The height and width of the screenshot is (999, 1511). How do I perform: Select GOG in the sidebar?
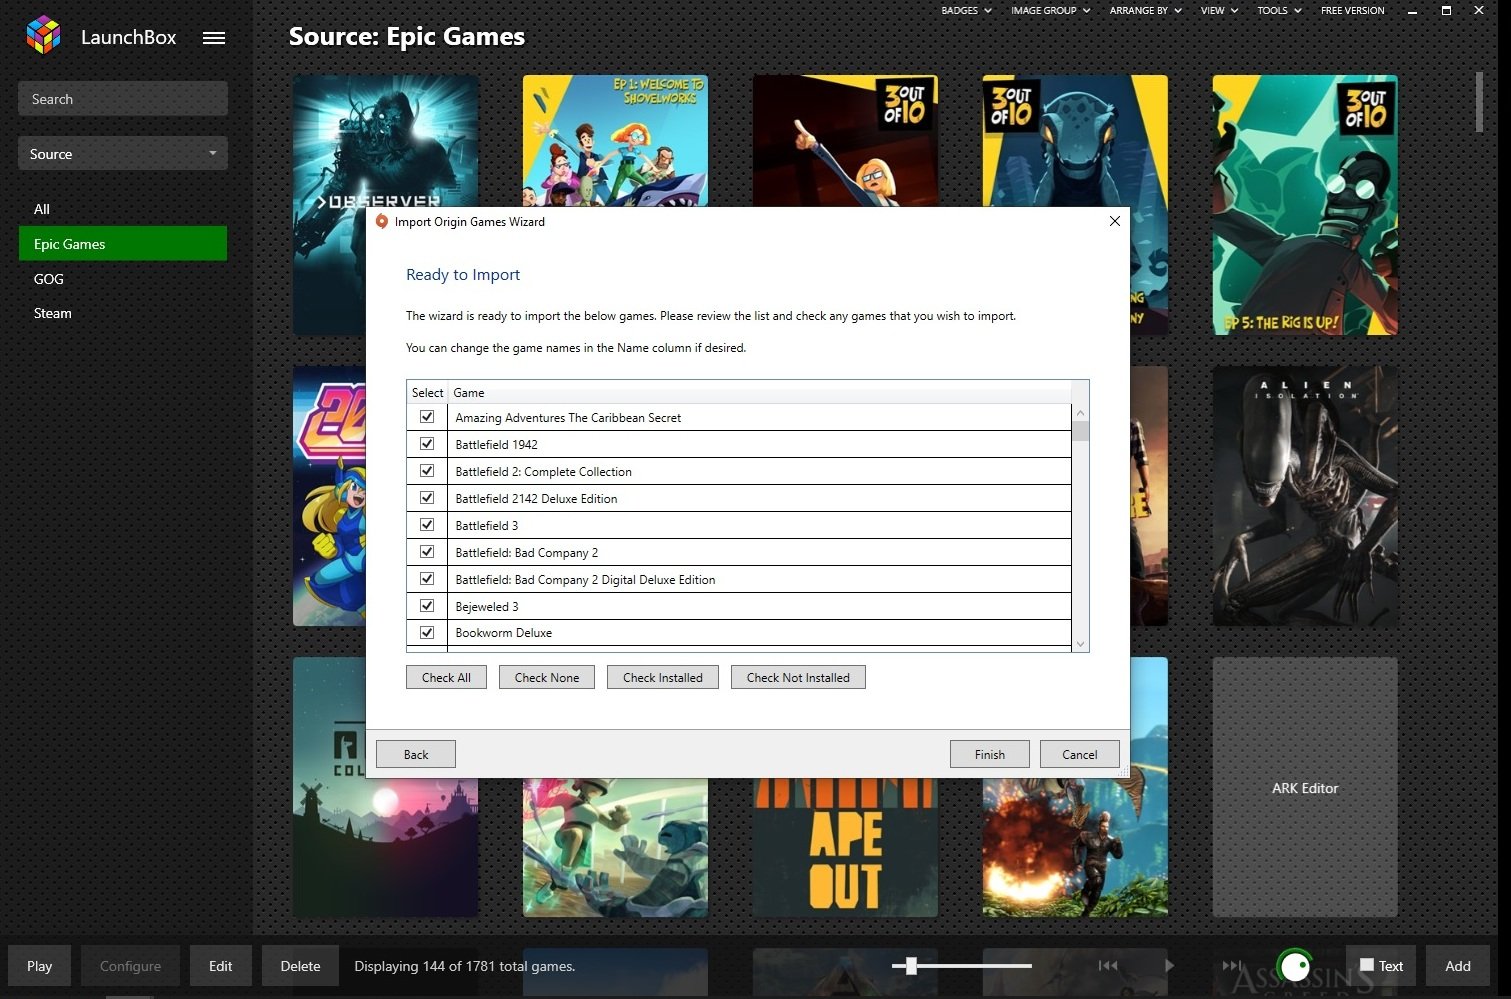(x=123, y=279)
